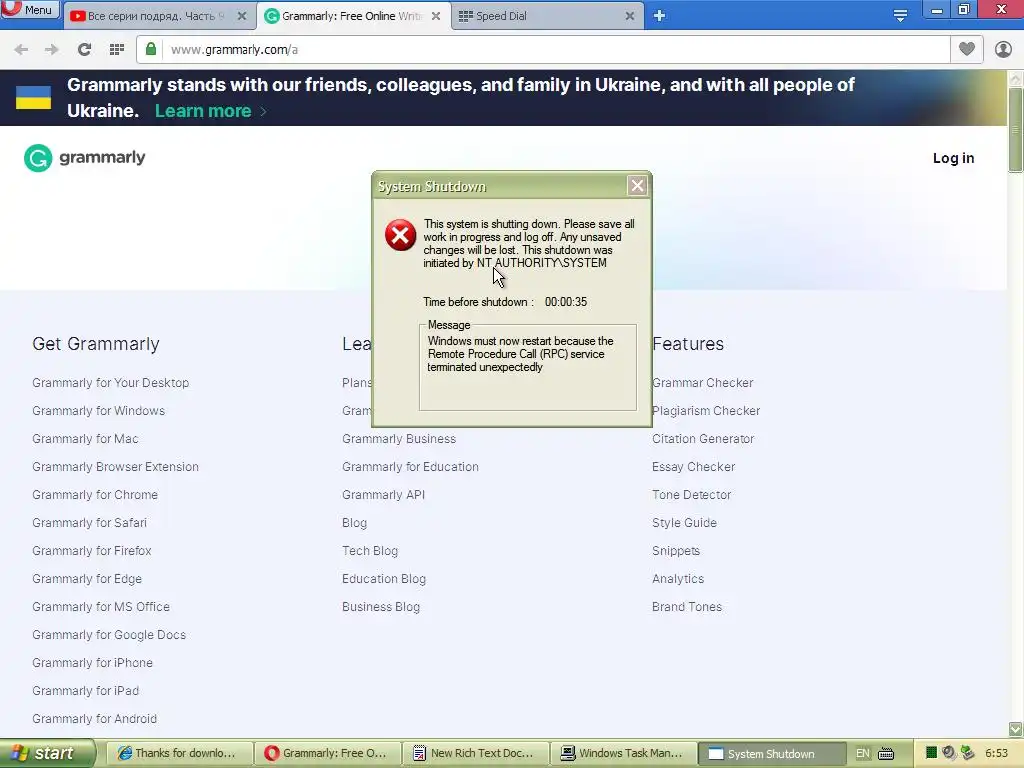Open the Grammar Checker link
This screenshot has height=768, width=1024.
pos(703,383)
